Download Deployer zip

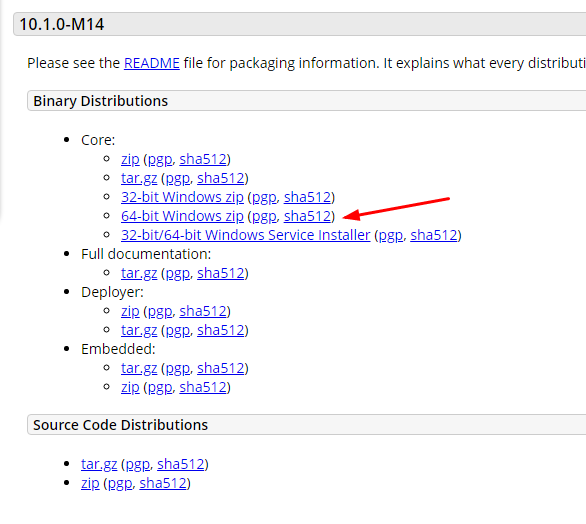point(130,311)
